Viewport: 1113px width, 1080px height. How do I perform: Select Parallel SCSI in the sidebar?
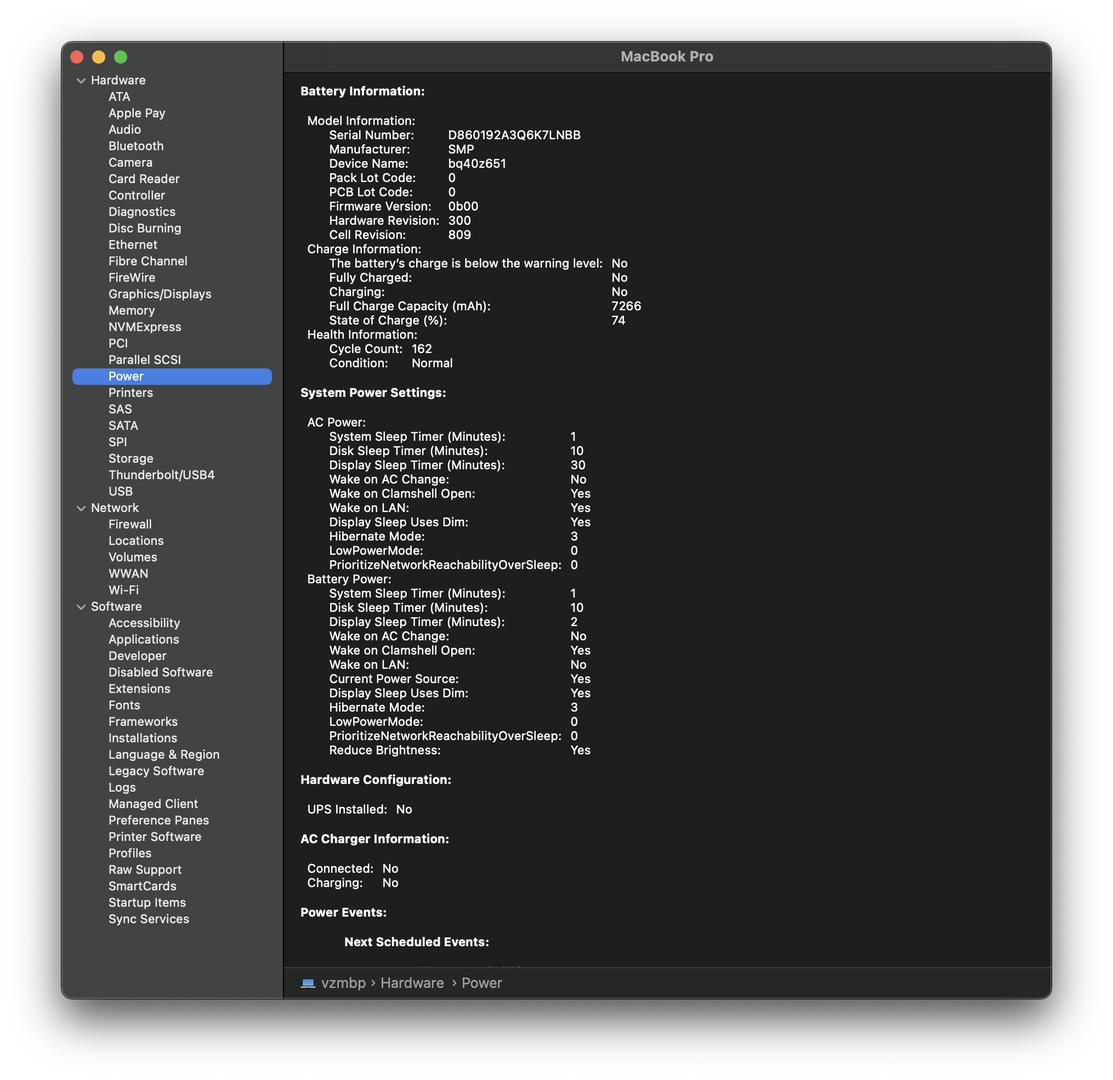click(145, 360)
